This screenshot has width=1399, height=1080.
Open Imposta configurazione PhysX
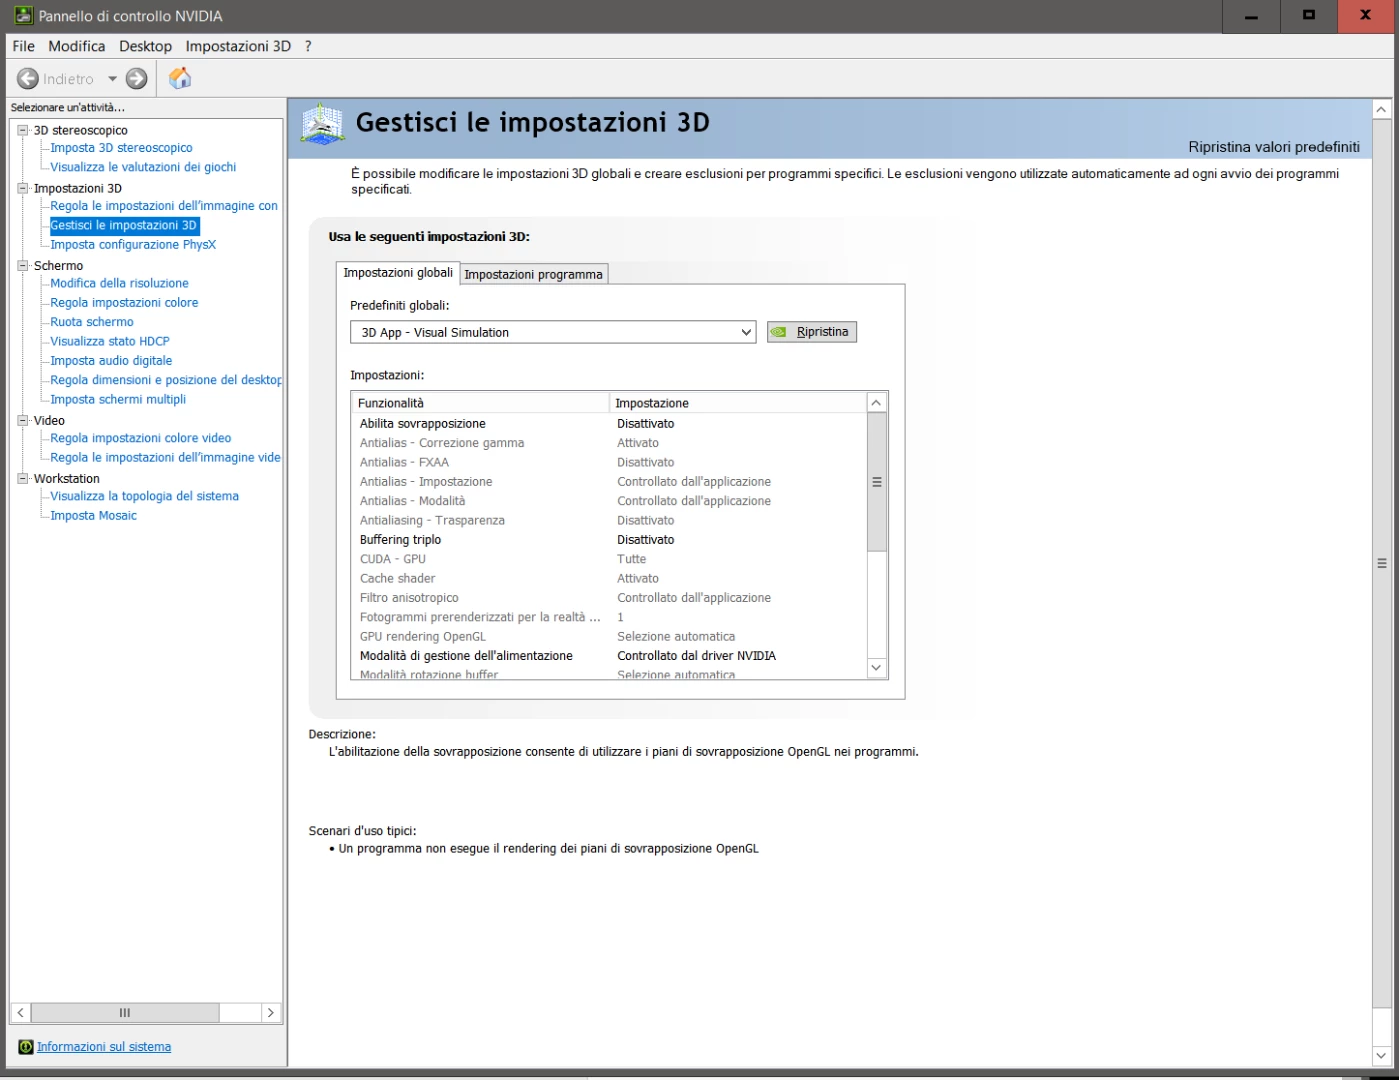133,245
